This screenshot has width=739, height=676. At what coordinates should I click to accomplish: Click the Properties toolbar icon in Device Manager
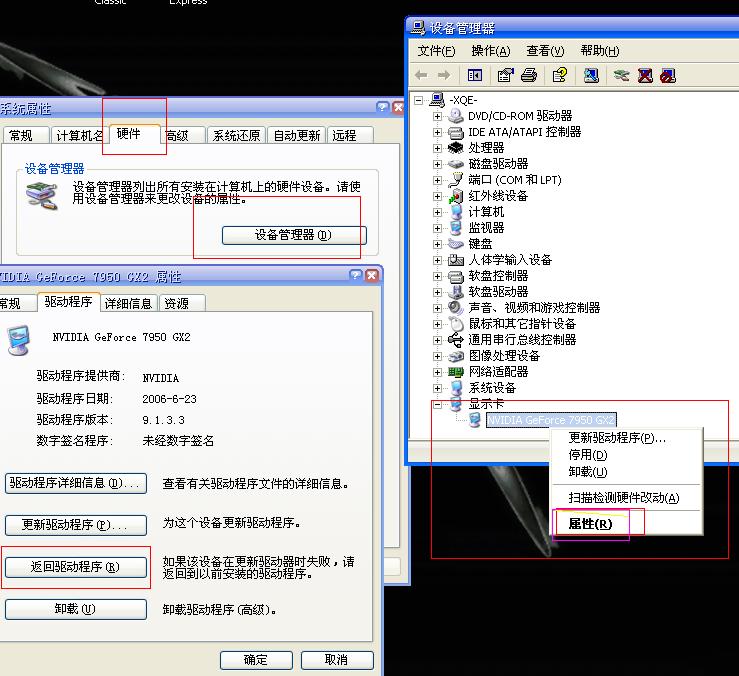coord(505,75)
